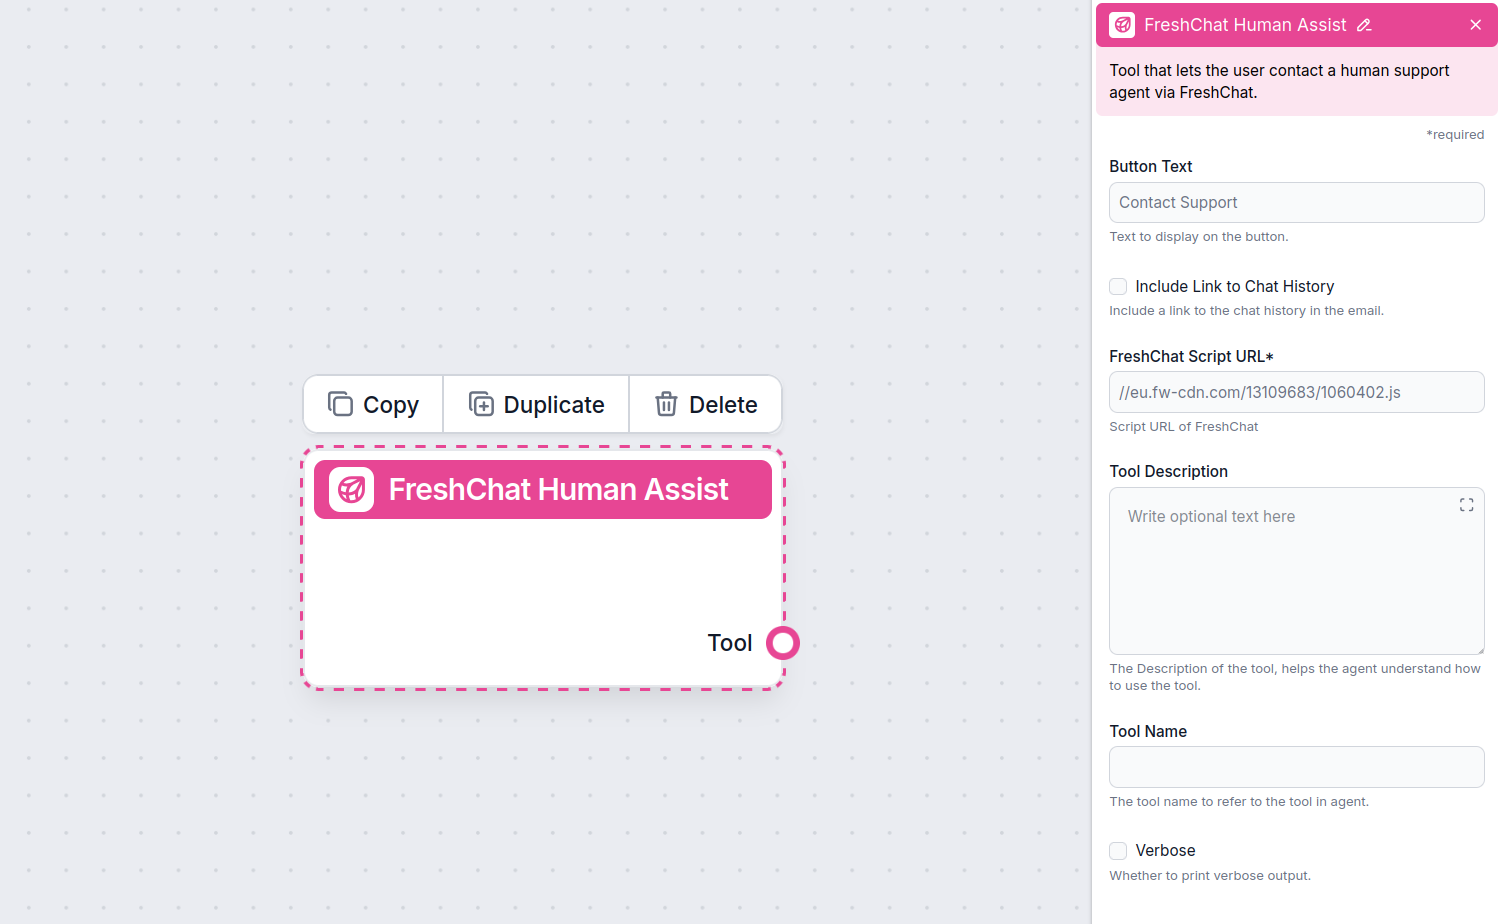The image size is (1502, 924).
Task: Click the FreshChat Script URL field
Action: pos(1296,392)
